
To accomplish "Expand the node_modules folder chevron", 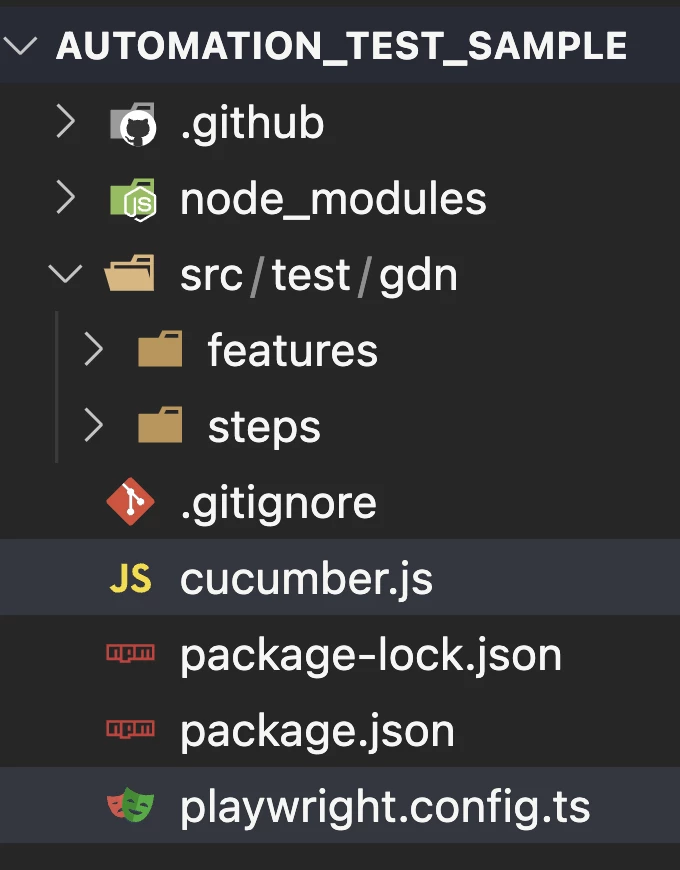I will [x=66, y=199].
